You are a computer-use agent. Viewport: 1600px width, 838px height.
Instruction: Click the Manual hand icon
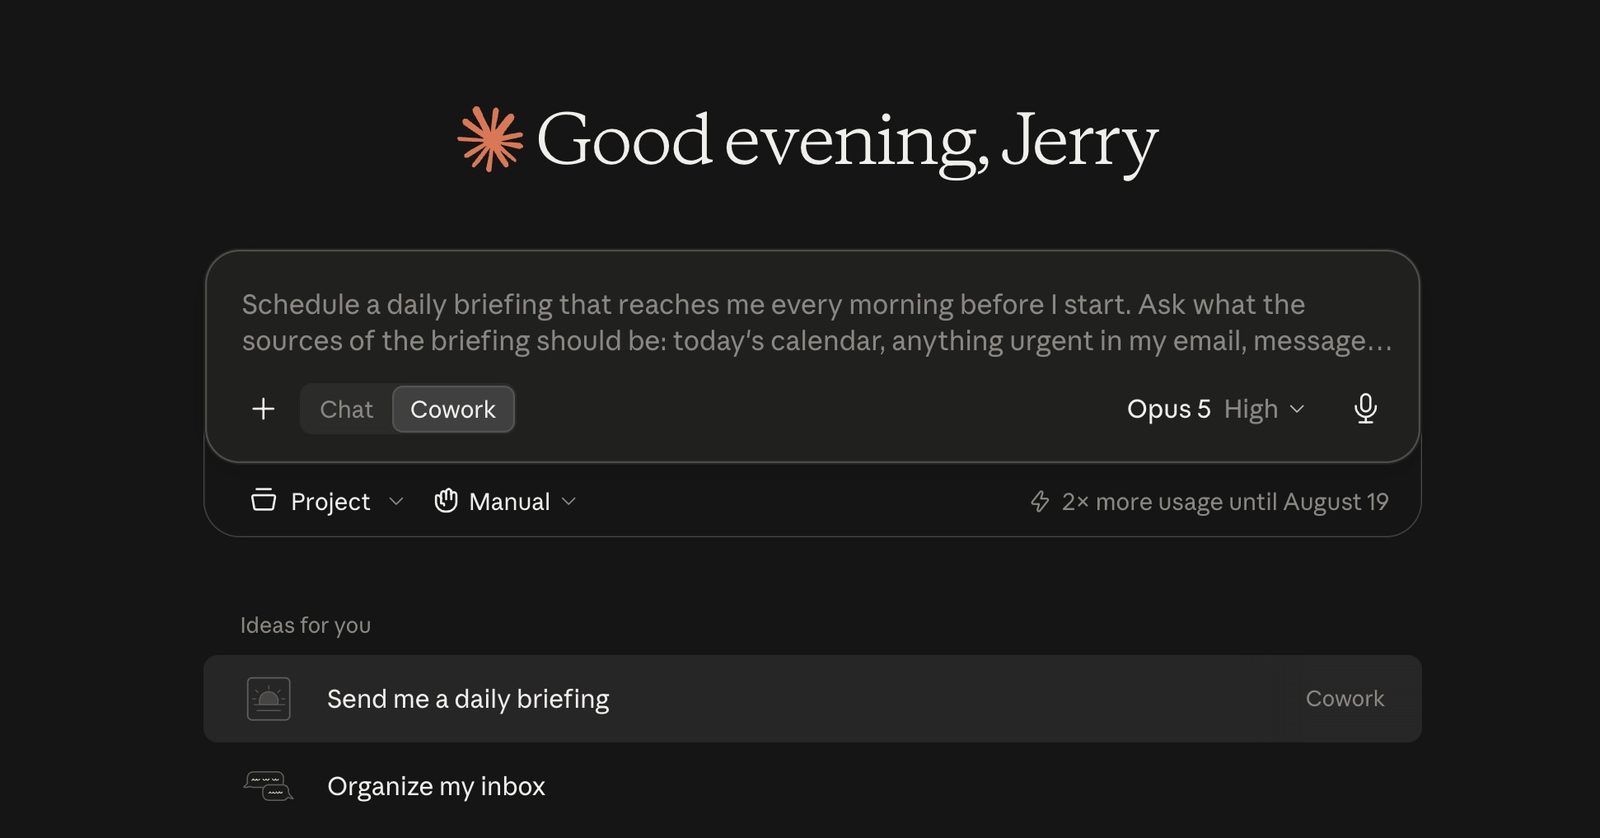point(446,500)
